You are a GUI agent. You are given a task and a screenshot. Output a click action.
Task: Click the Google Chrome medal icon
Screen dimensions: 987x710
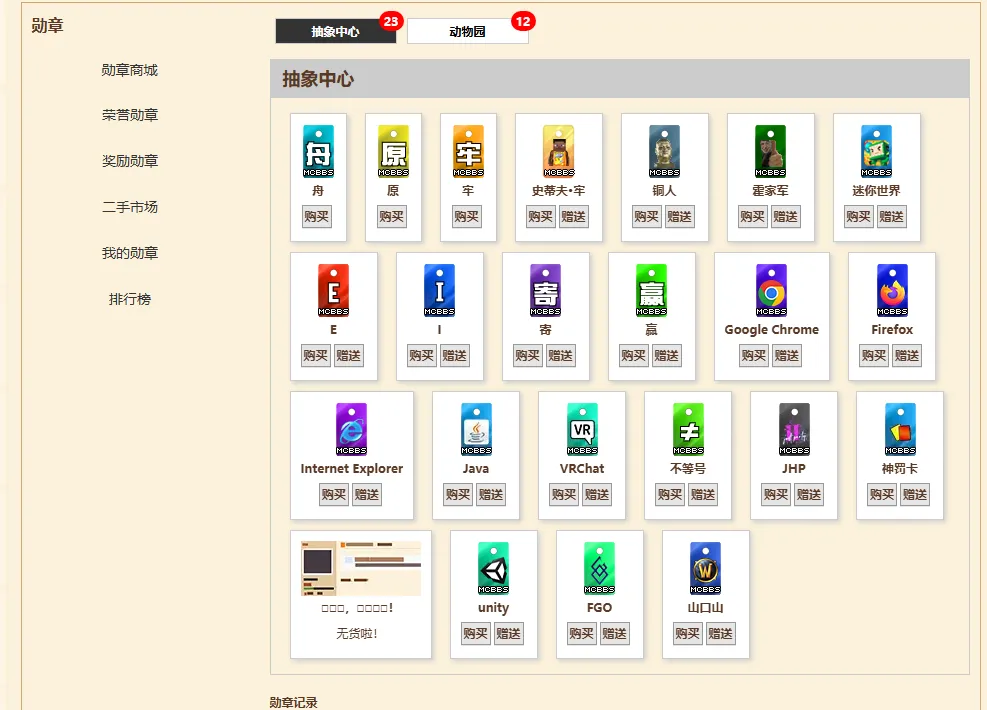[772, 290]
